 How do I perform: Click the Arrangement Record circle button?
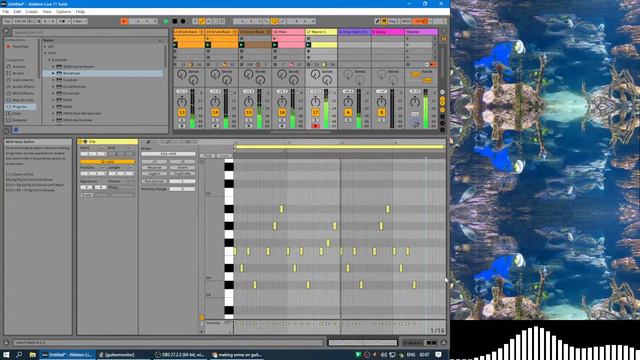point(183,21)
